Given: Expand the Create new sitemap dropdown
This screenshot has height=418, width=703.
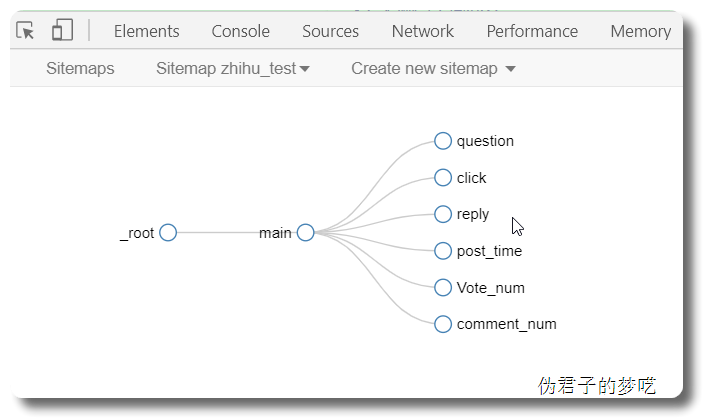Looking at the screenshot, I should tap(433, 69).
